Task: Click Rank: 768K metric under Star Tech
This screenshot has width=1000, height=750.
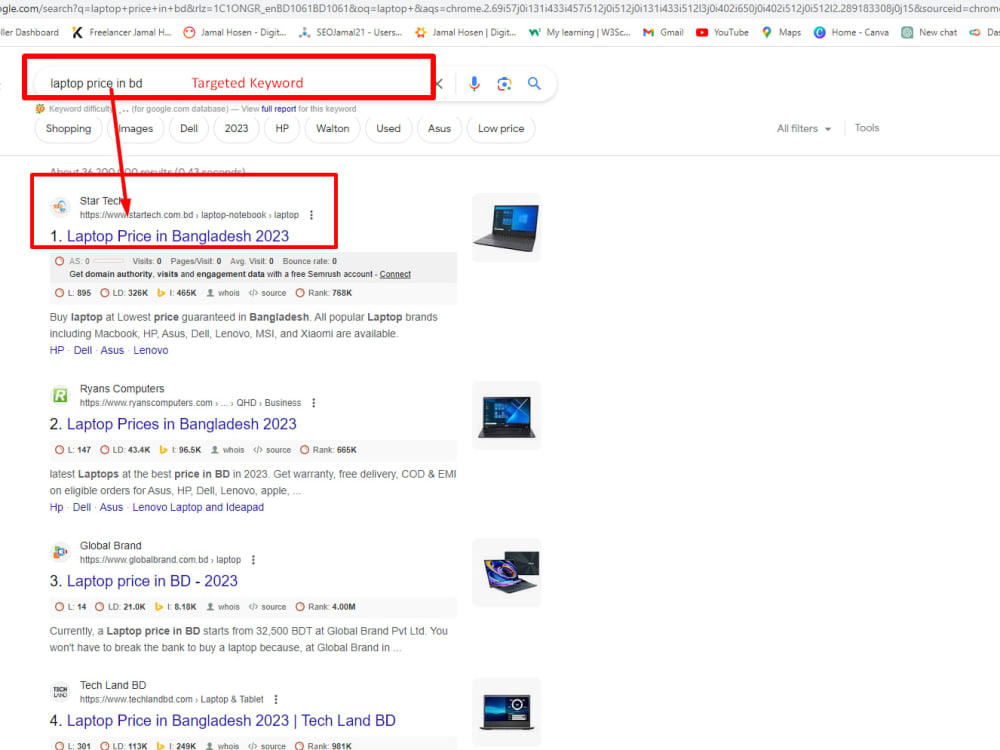Action: [x=324, y=293]
